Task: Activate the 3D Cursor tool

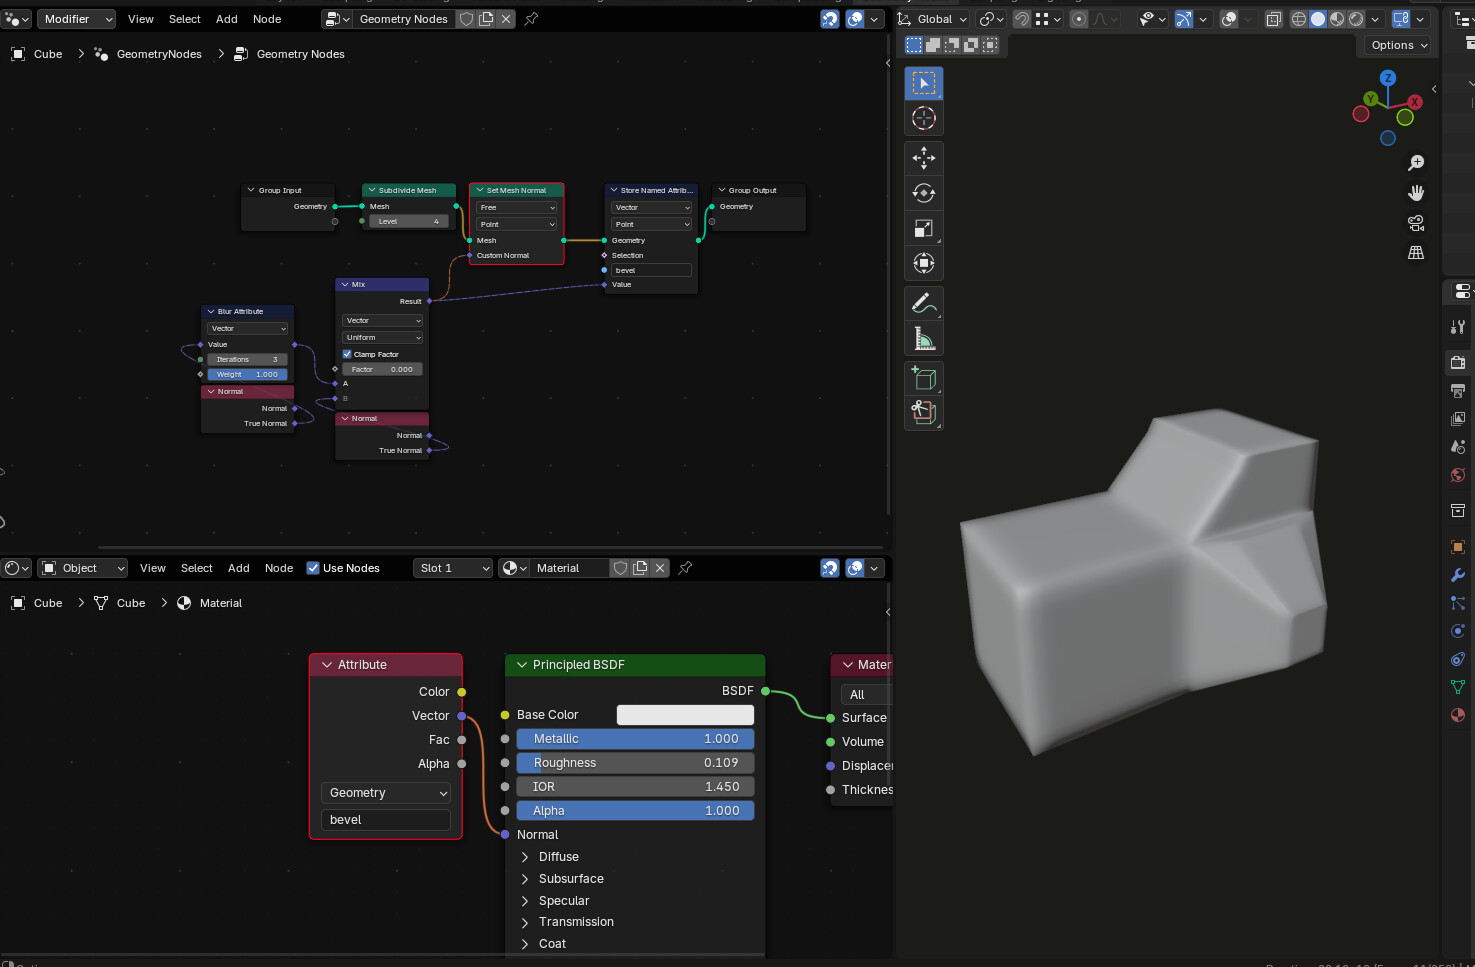Action: [x=923, y=118]
